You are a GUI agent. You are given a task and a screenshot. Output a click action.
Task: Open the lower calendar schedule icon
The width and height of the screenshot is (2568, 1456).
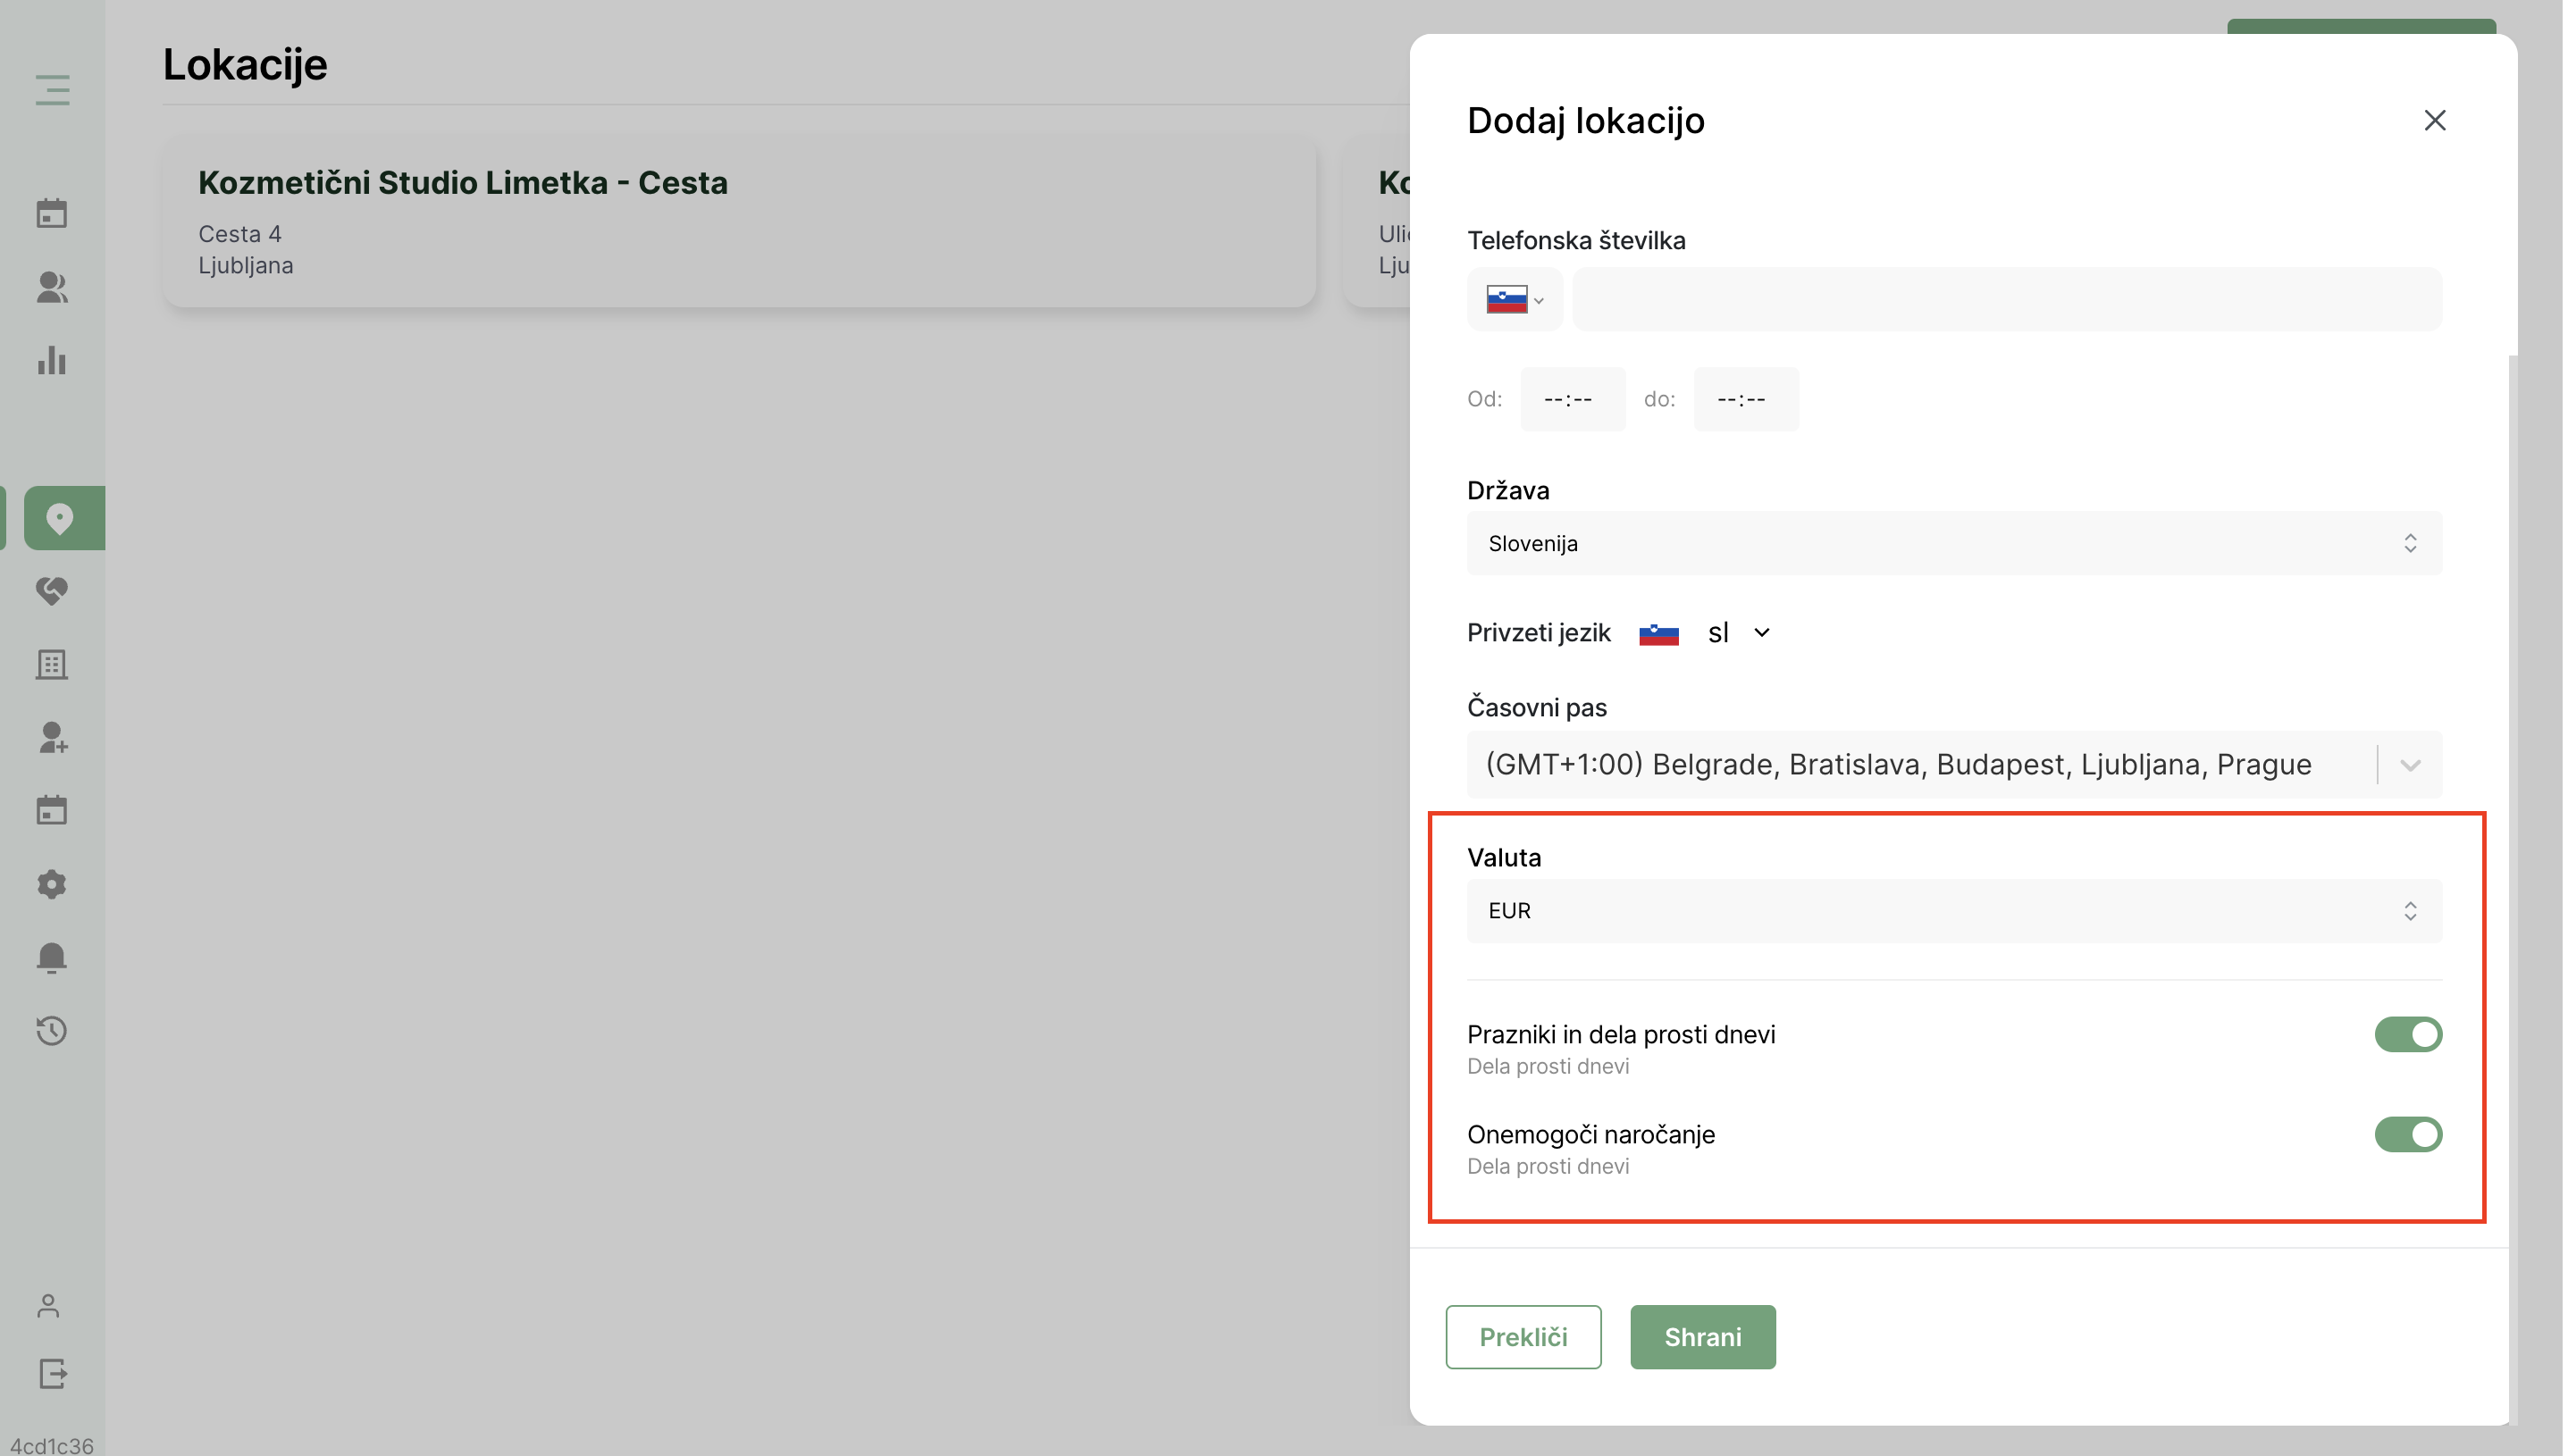click(52, 810)
